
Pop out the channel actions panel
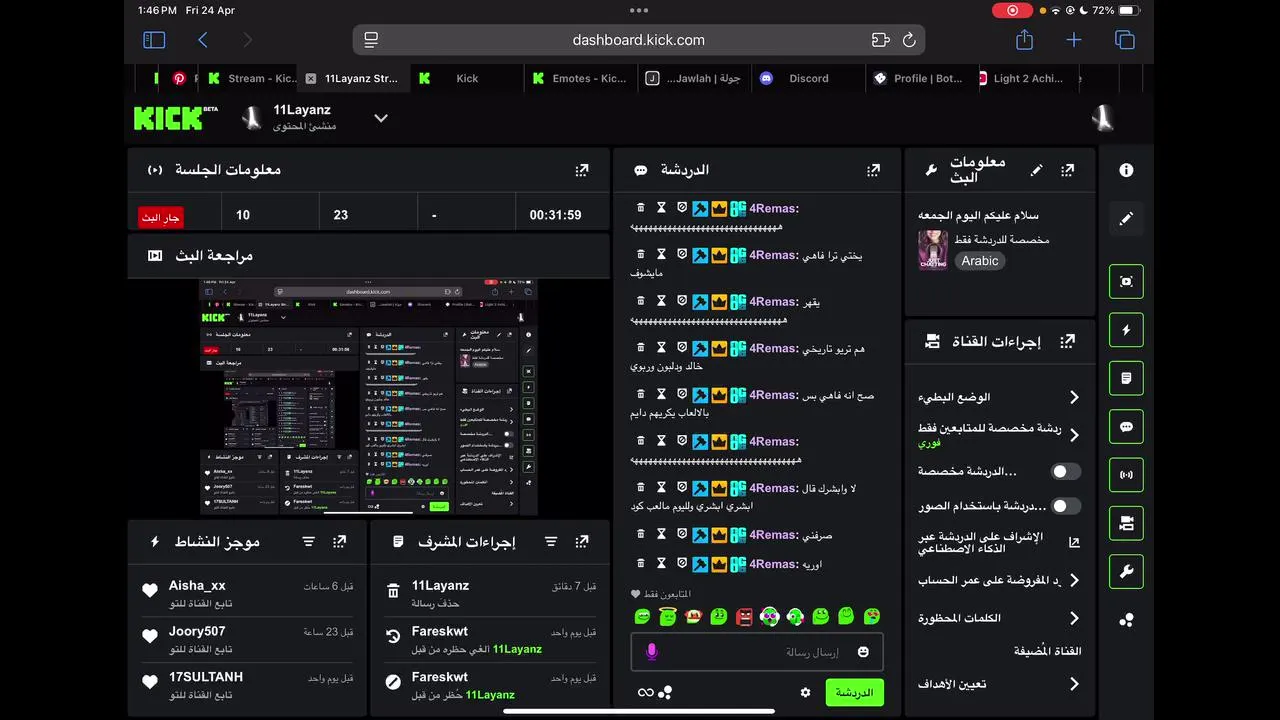click(1067, 341)
